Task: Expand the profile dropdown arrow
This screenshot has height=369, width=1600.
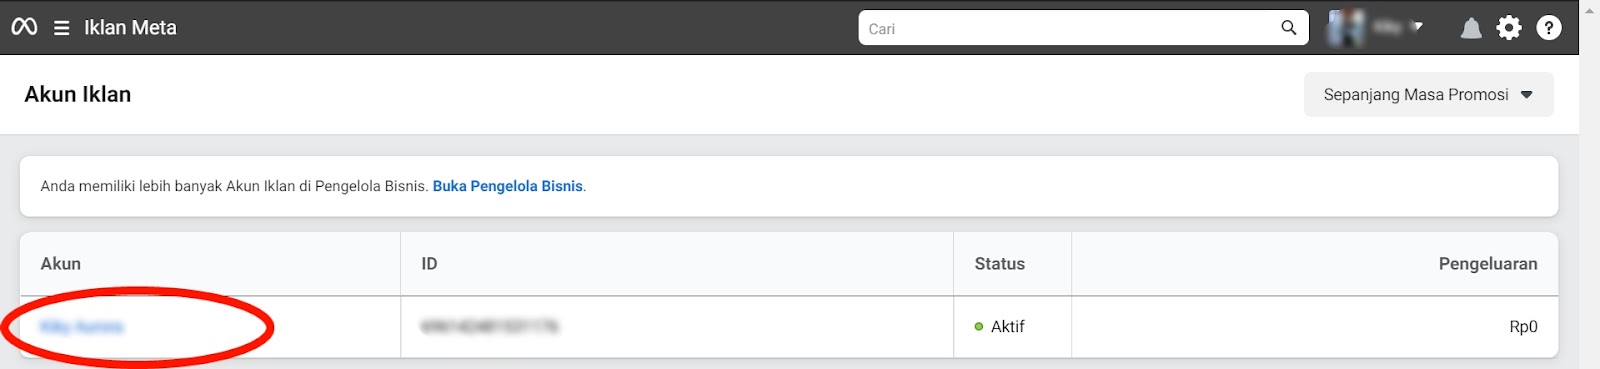Action: (x=1417, y=27)
